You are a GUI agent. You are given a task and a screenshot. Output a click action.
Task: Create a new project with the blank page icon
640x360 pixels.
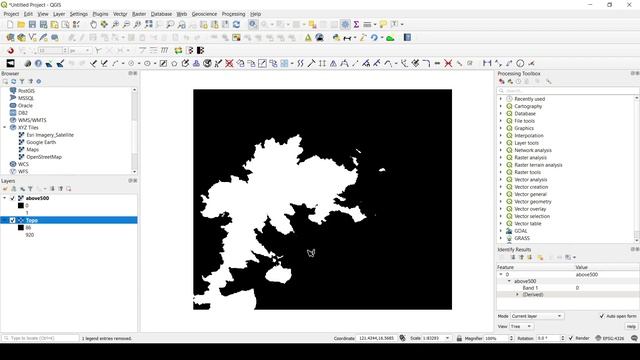pyautogui.click(x=10, y=24)
